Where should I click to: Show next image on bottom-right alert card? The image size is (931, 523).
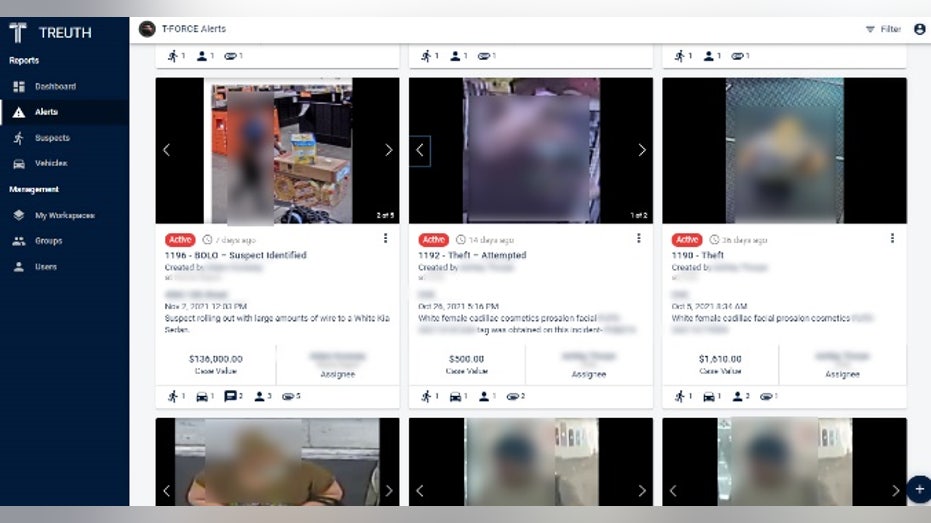point(895,491)
